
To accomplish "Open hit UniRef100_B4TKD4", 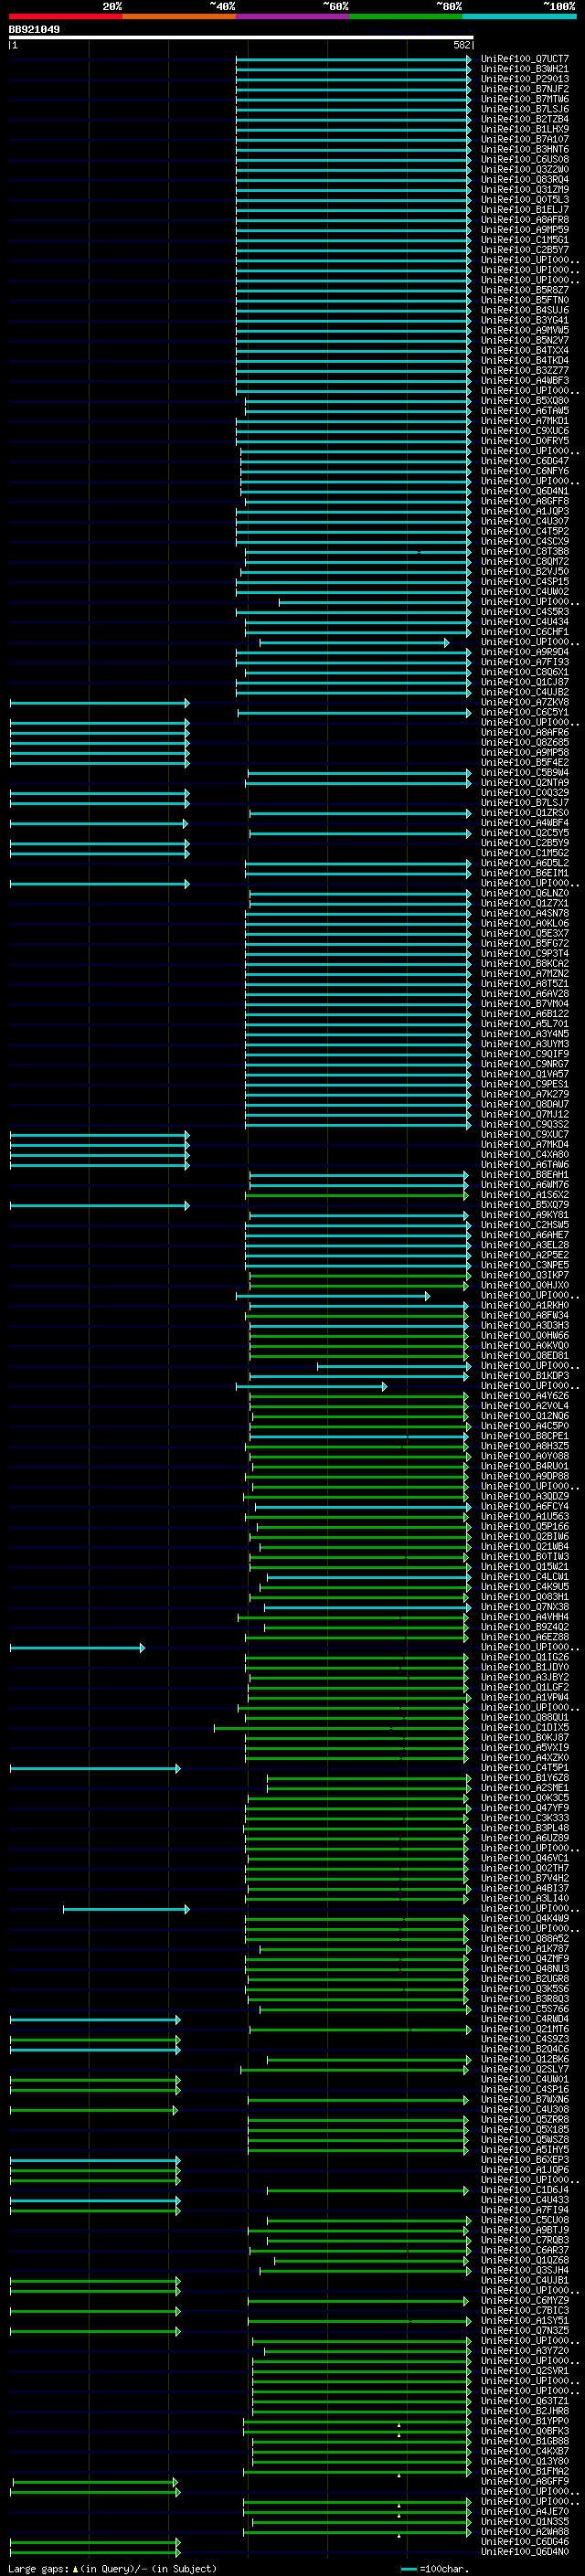I will [524, 360].
